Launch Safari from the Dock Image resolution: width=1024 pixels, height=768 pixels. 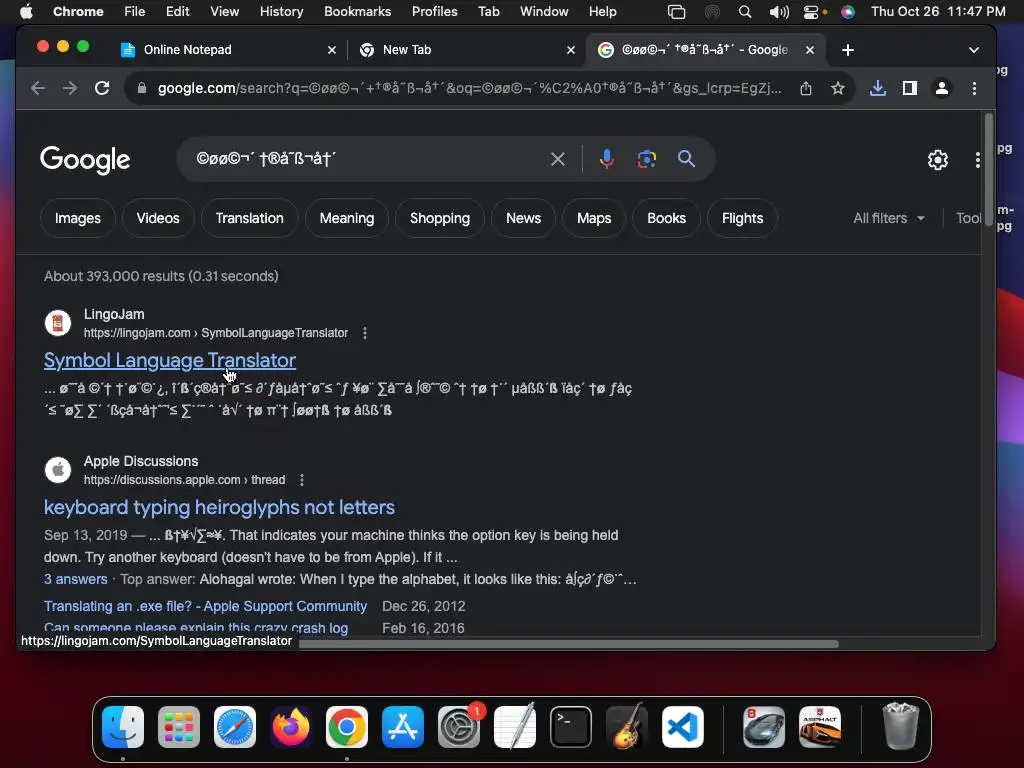pos(235,727)
